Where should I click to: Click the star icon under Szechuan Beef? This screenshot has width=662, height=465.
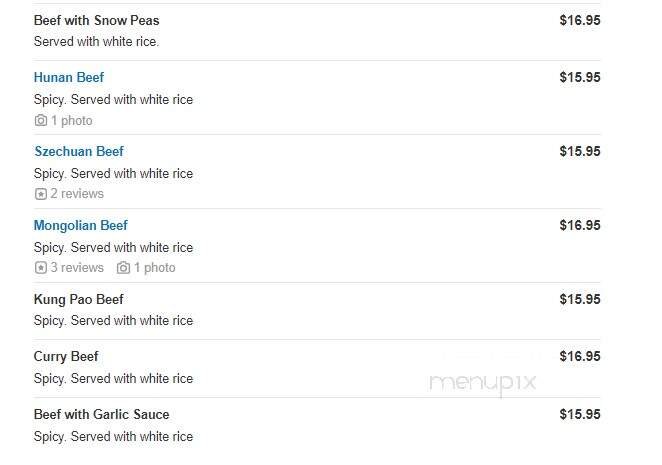(41, 194)
